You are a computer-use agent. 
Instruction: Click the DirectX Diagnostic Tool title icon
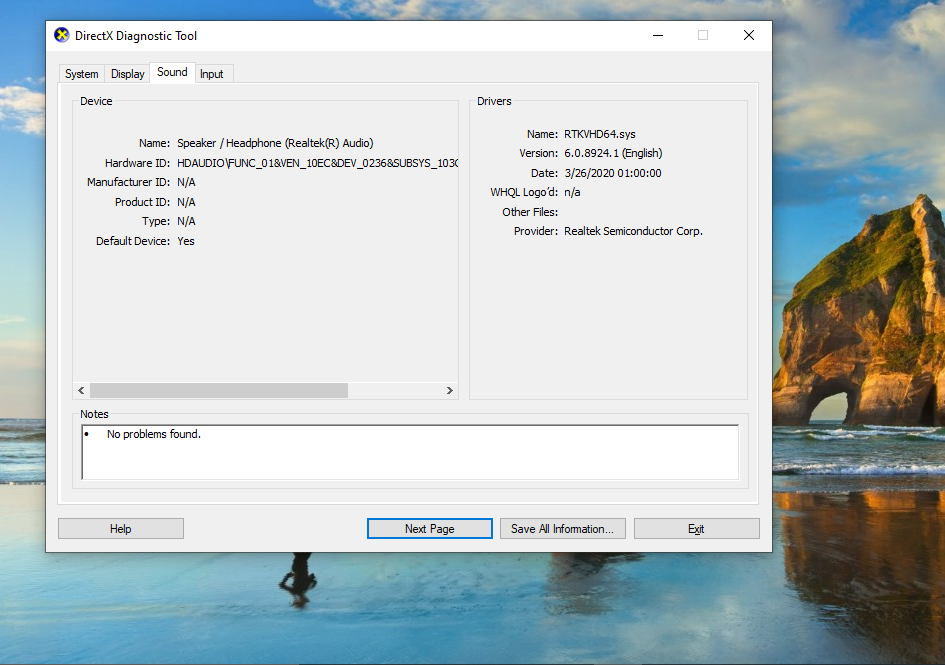click(61, 36)
